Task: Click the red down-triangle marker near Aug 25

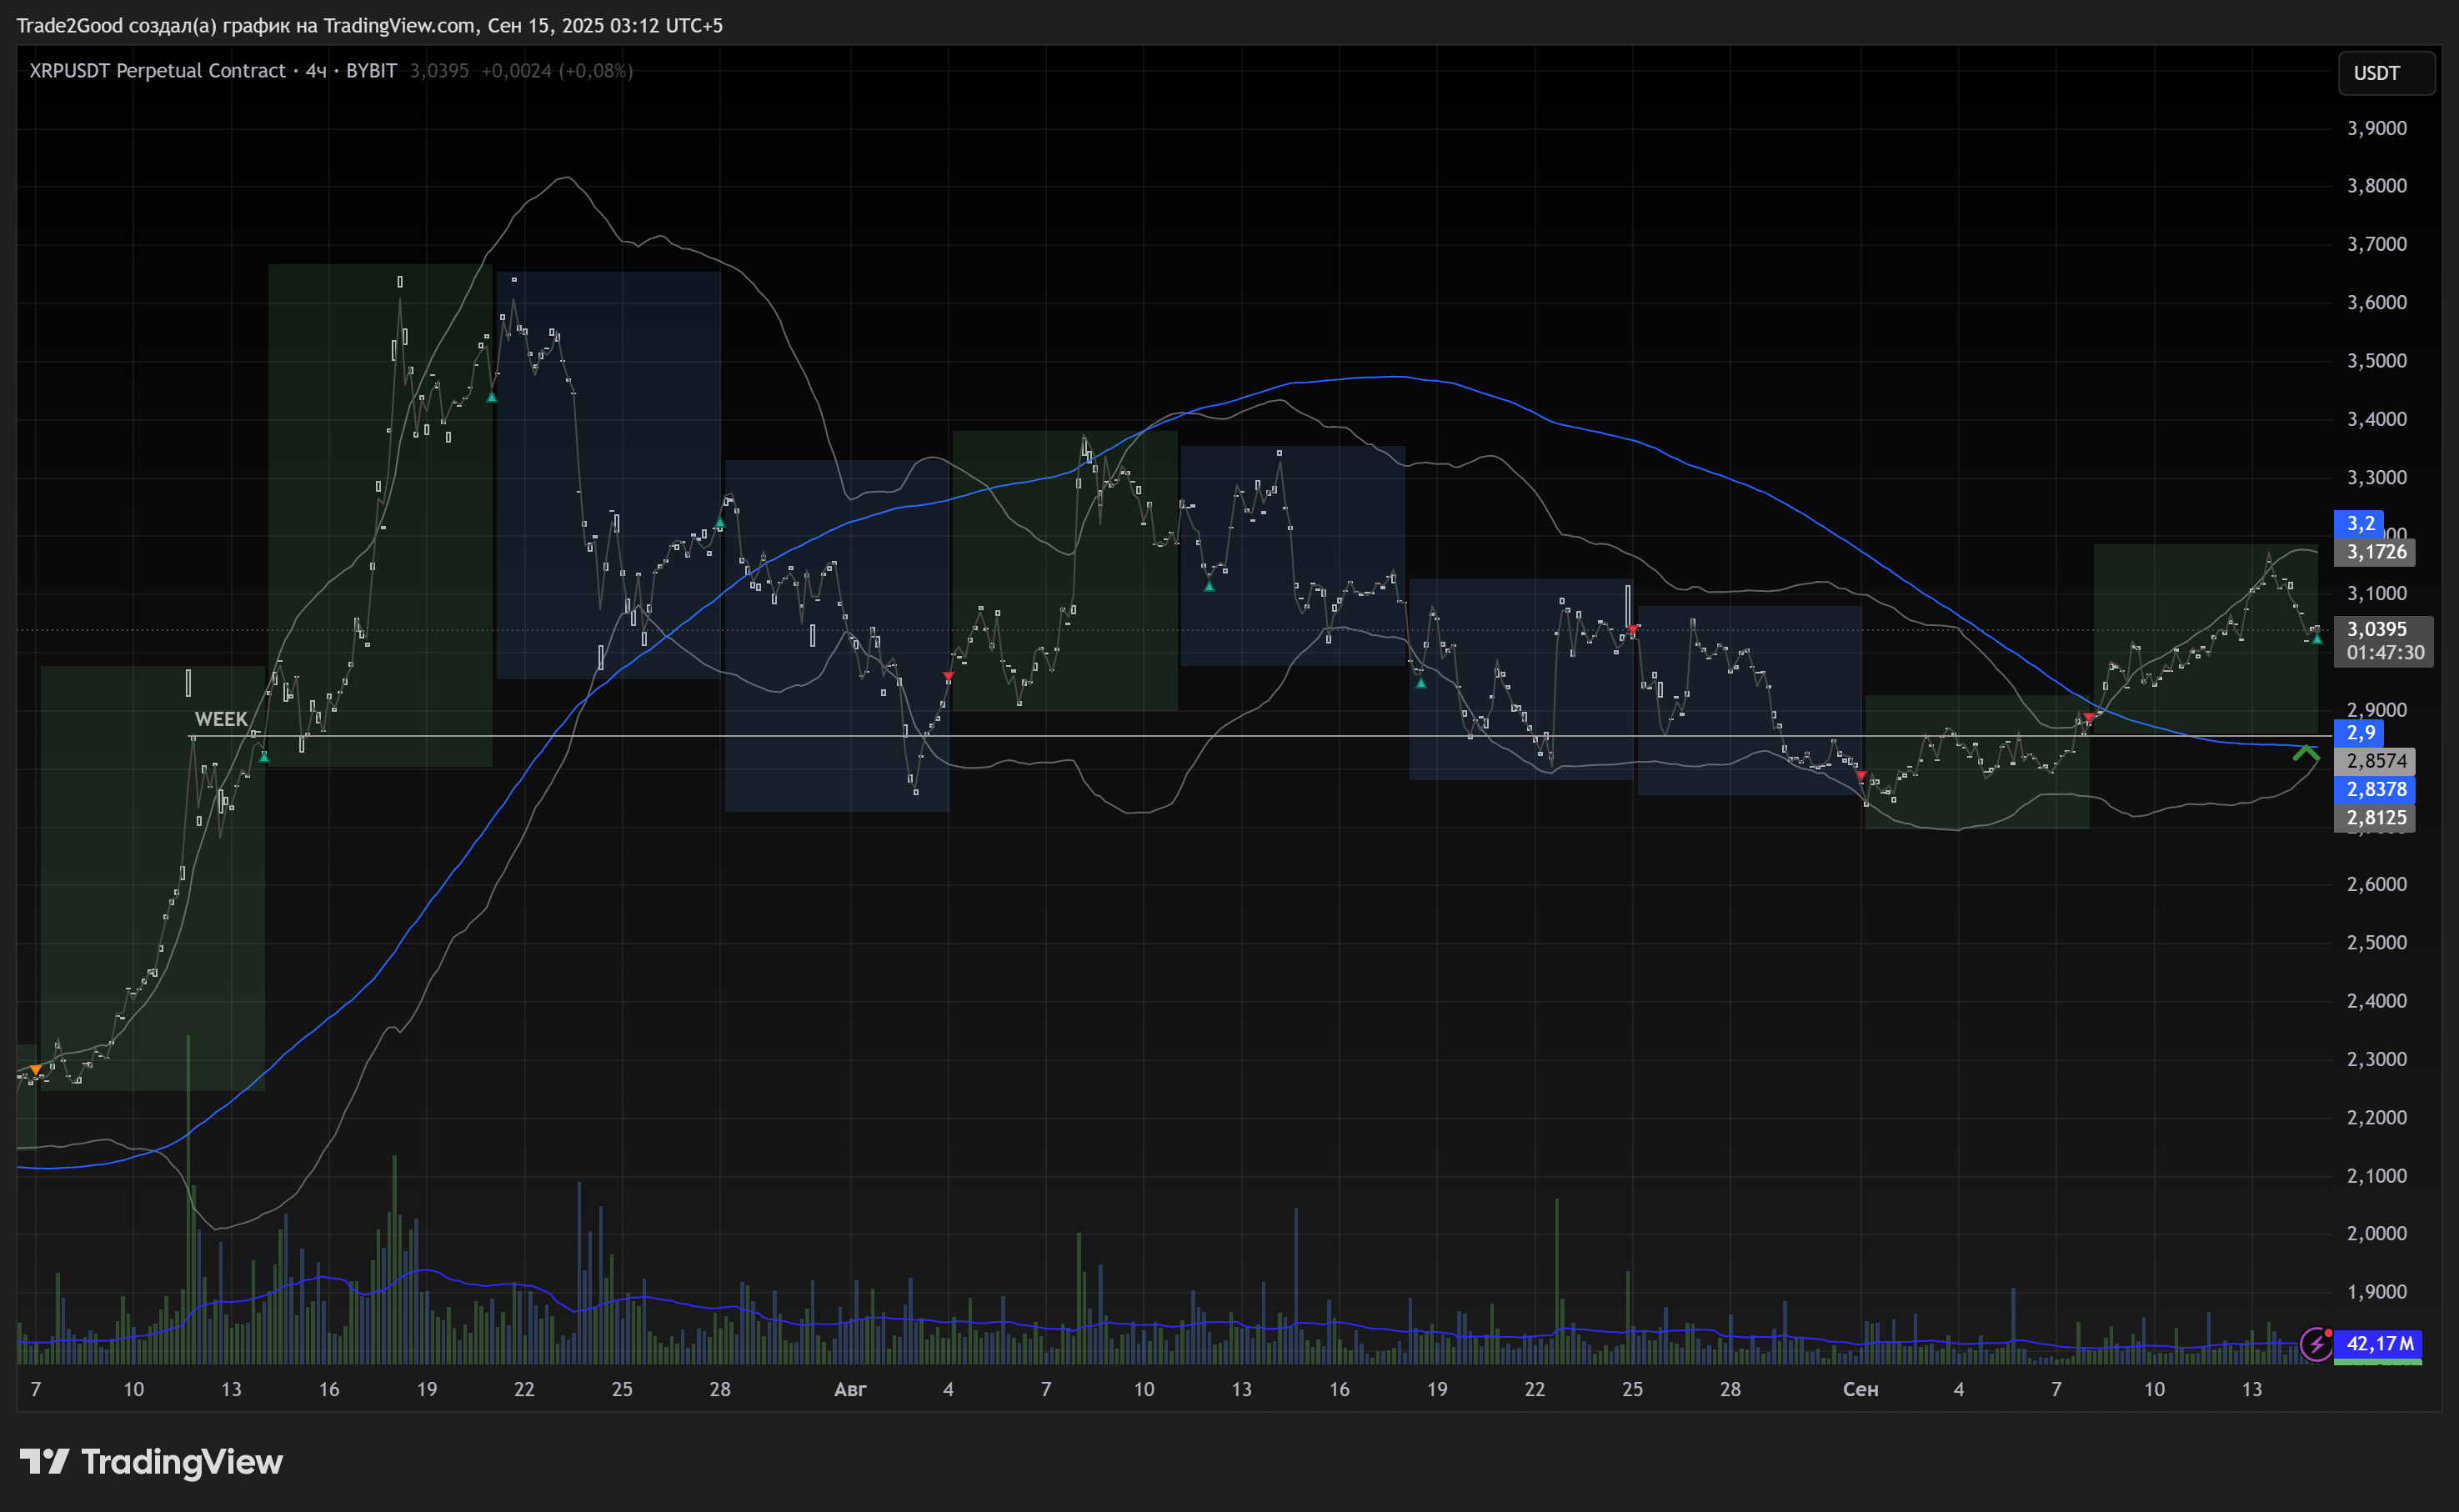Action: pyautogui.click(x=1632, y=630)
